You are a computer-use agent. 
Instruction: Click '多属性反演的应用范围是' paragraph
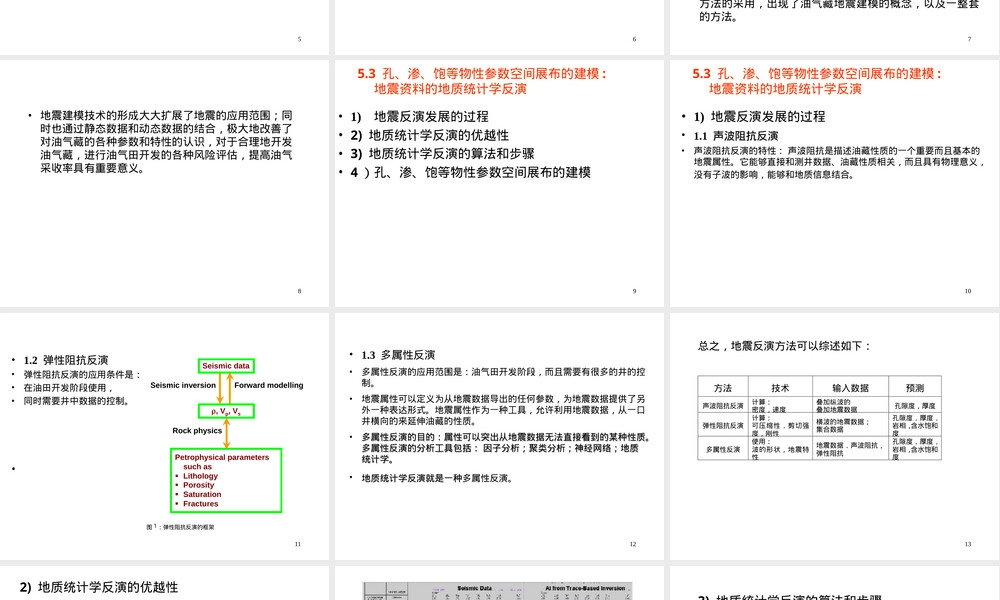click(503, 377)
